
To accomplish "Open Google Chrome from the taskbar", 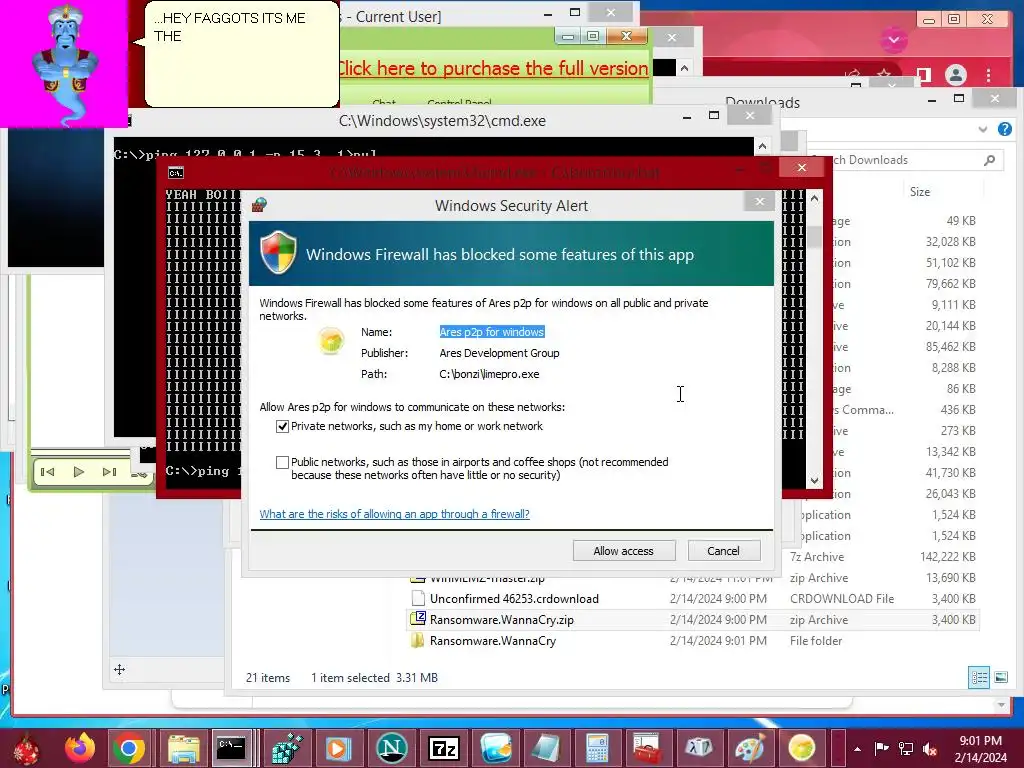I will 129,748.
